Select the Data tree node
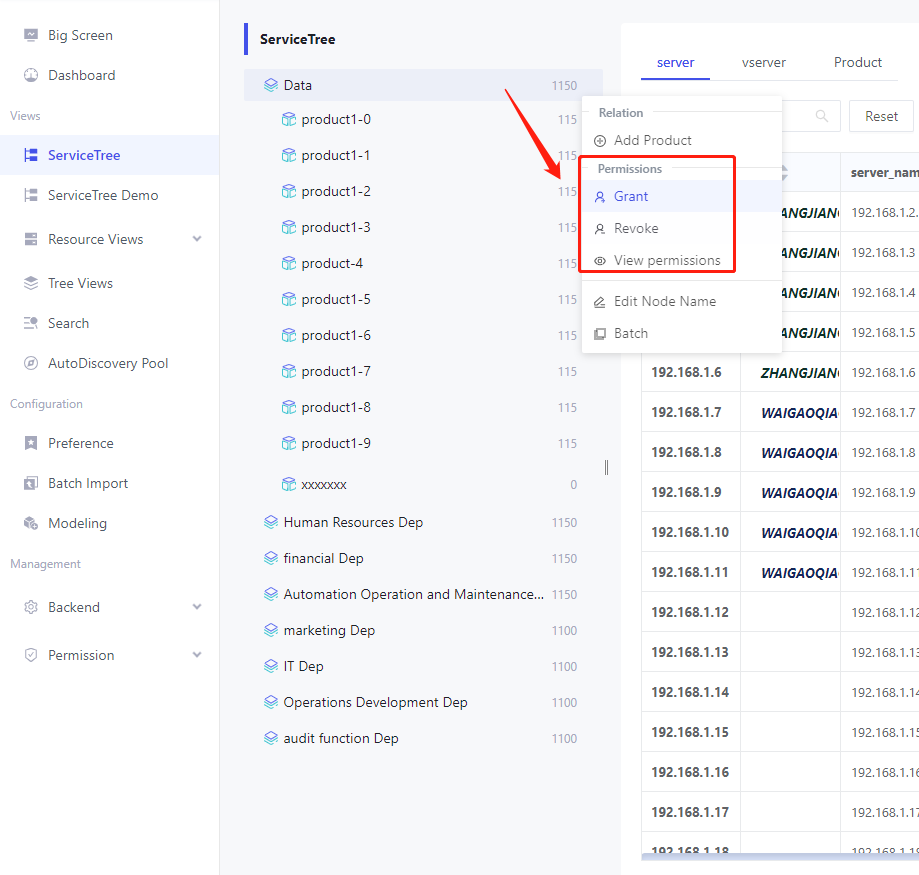Screen dimensions: 919x875 point(423,85)
